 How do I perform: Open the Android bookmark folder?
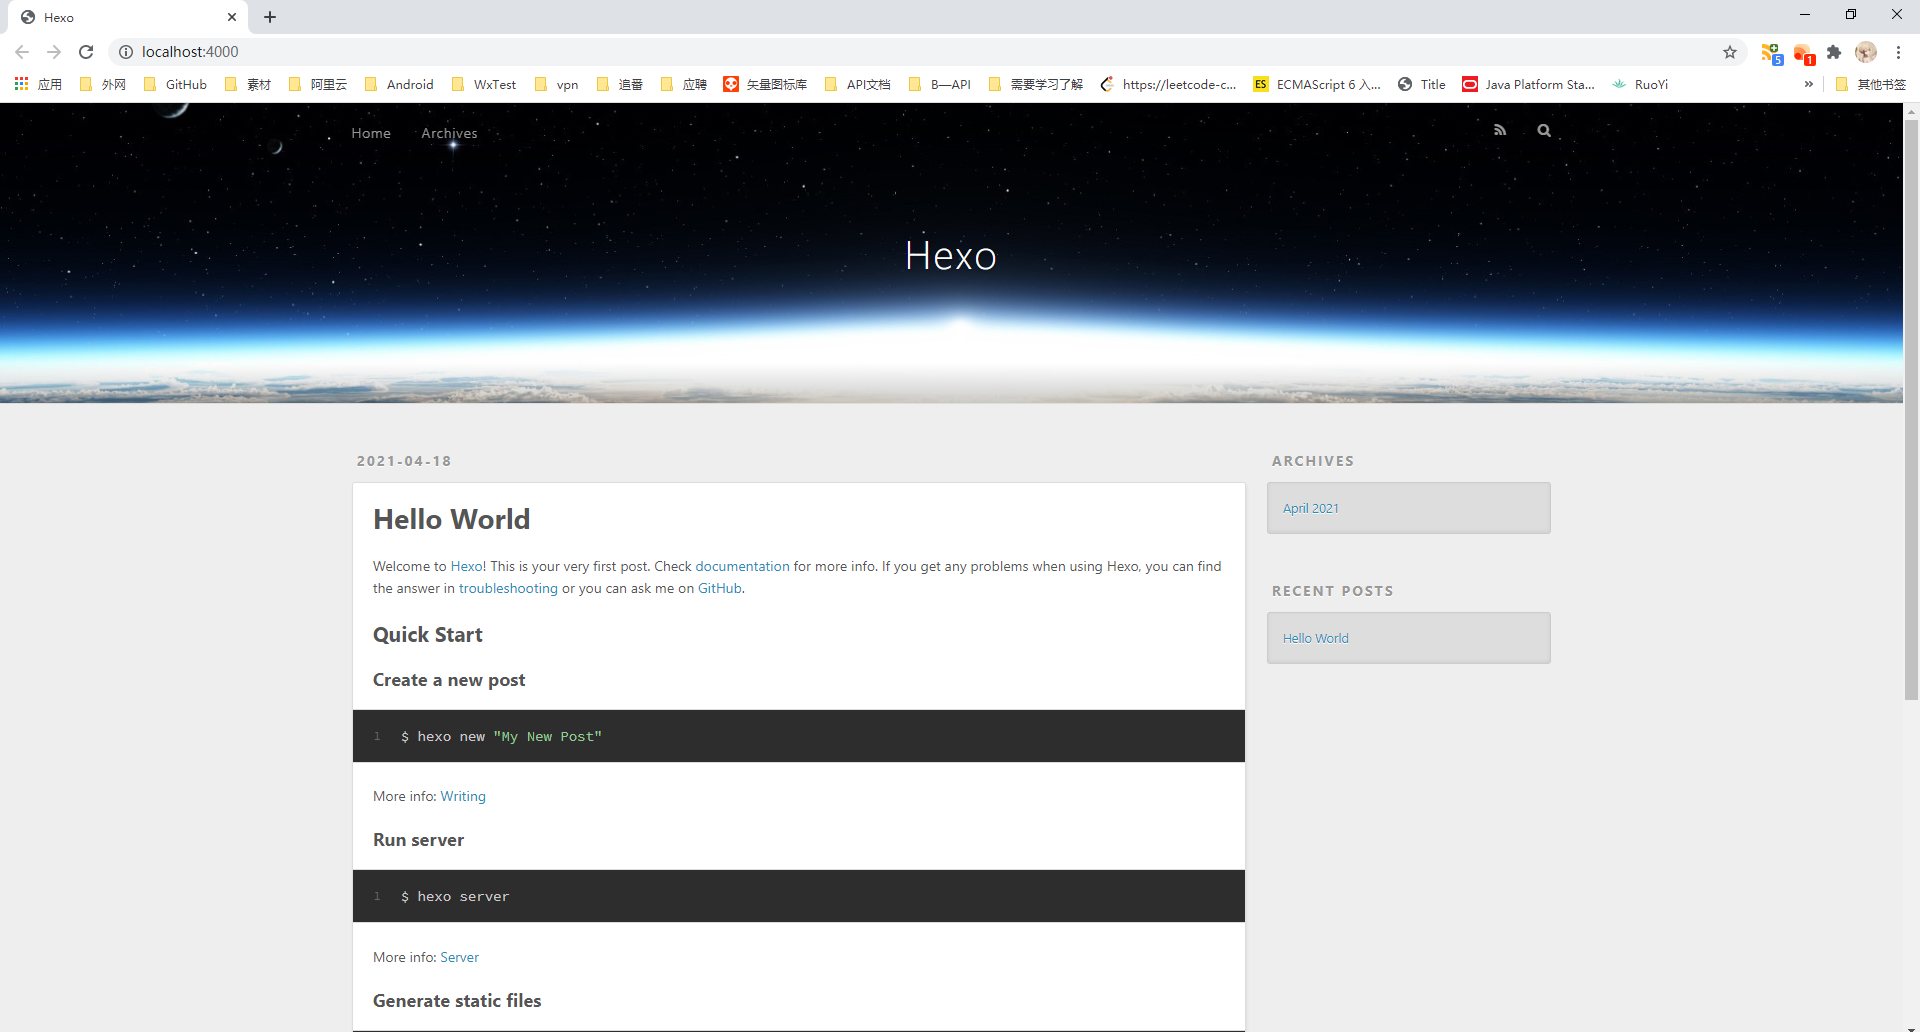click(x=399, y=84)
